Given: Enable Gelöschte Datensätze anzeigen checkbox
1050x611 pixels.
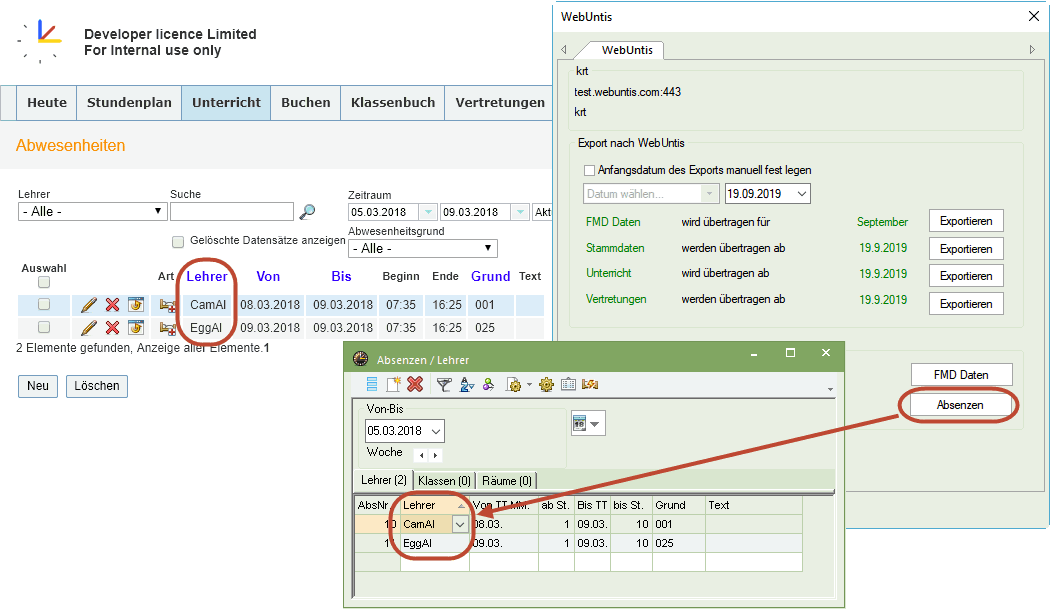Looking at the screenshot, I should [x=178, y=242].
